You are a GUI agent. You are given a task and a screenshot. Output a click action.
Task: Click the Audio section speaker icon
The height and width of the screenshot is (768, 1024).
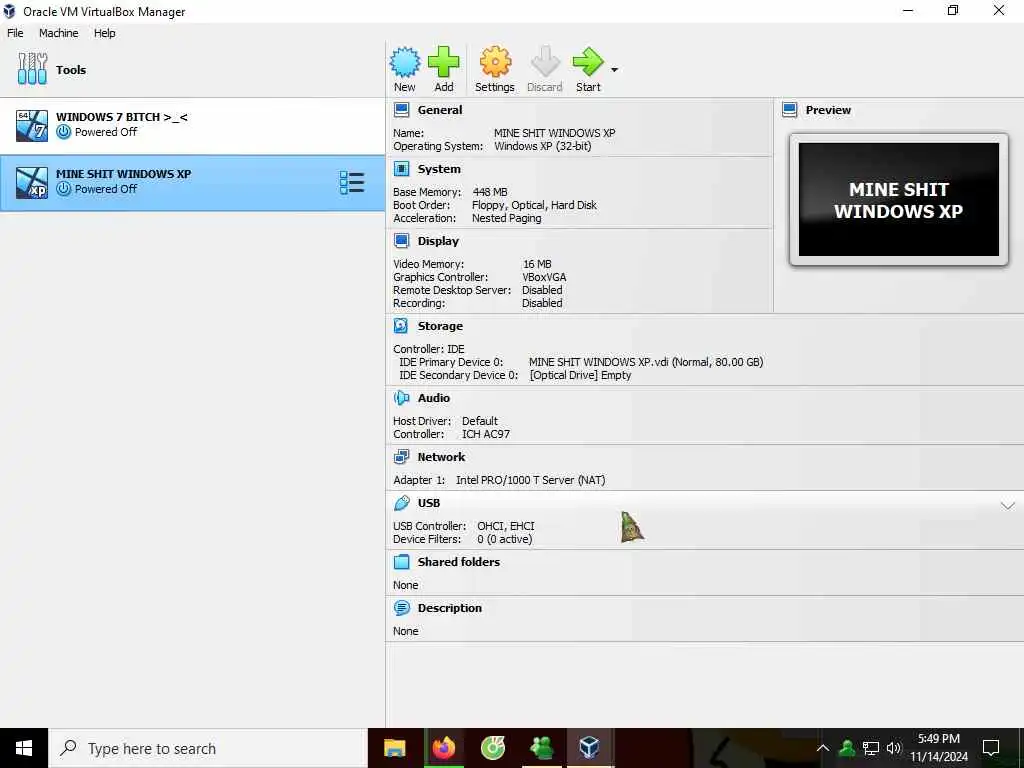coord(402,397)
